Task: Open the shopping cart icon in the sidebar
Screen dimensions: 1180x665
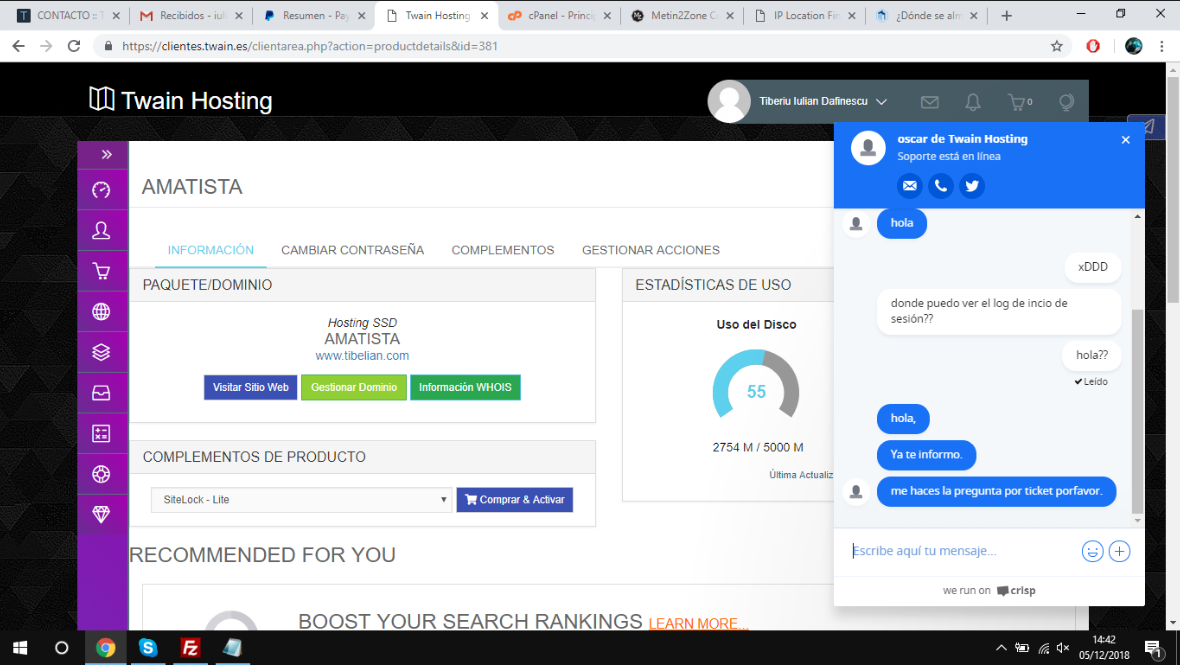Action: [x=101, y=271]
